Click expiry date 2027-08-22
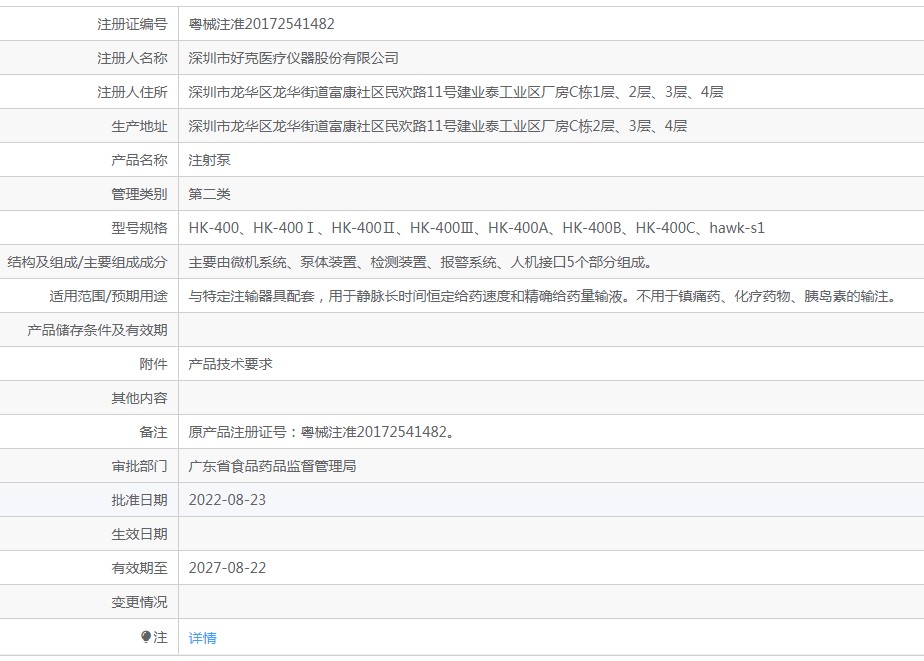Screen dimensions: 924x661 227,568
